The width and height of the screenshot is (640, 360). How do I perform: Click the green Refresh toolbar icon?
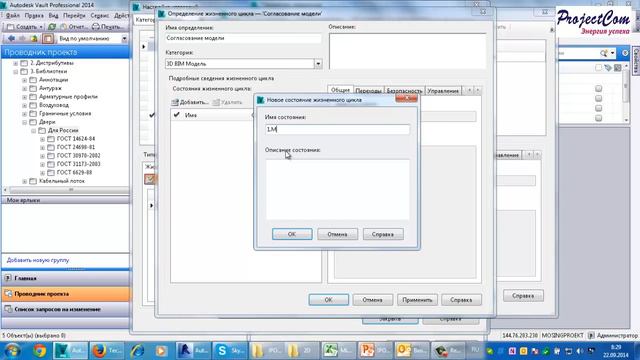pos(52,27)
